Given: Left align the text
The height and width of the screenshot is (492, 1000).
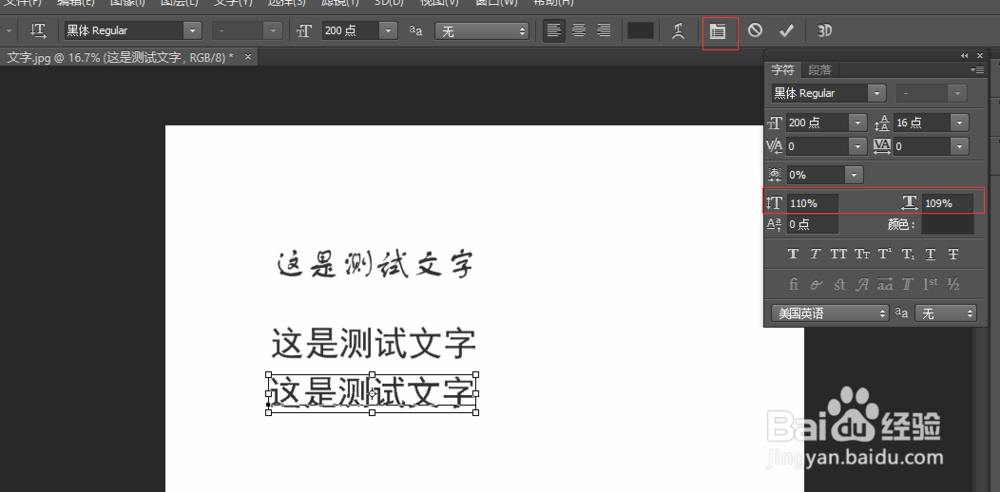Looking at the screenshot, I should coord(554,31).
